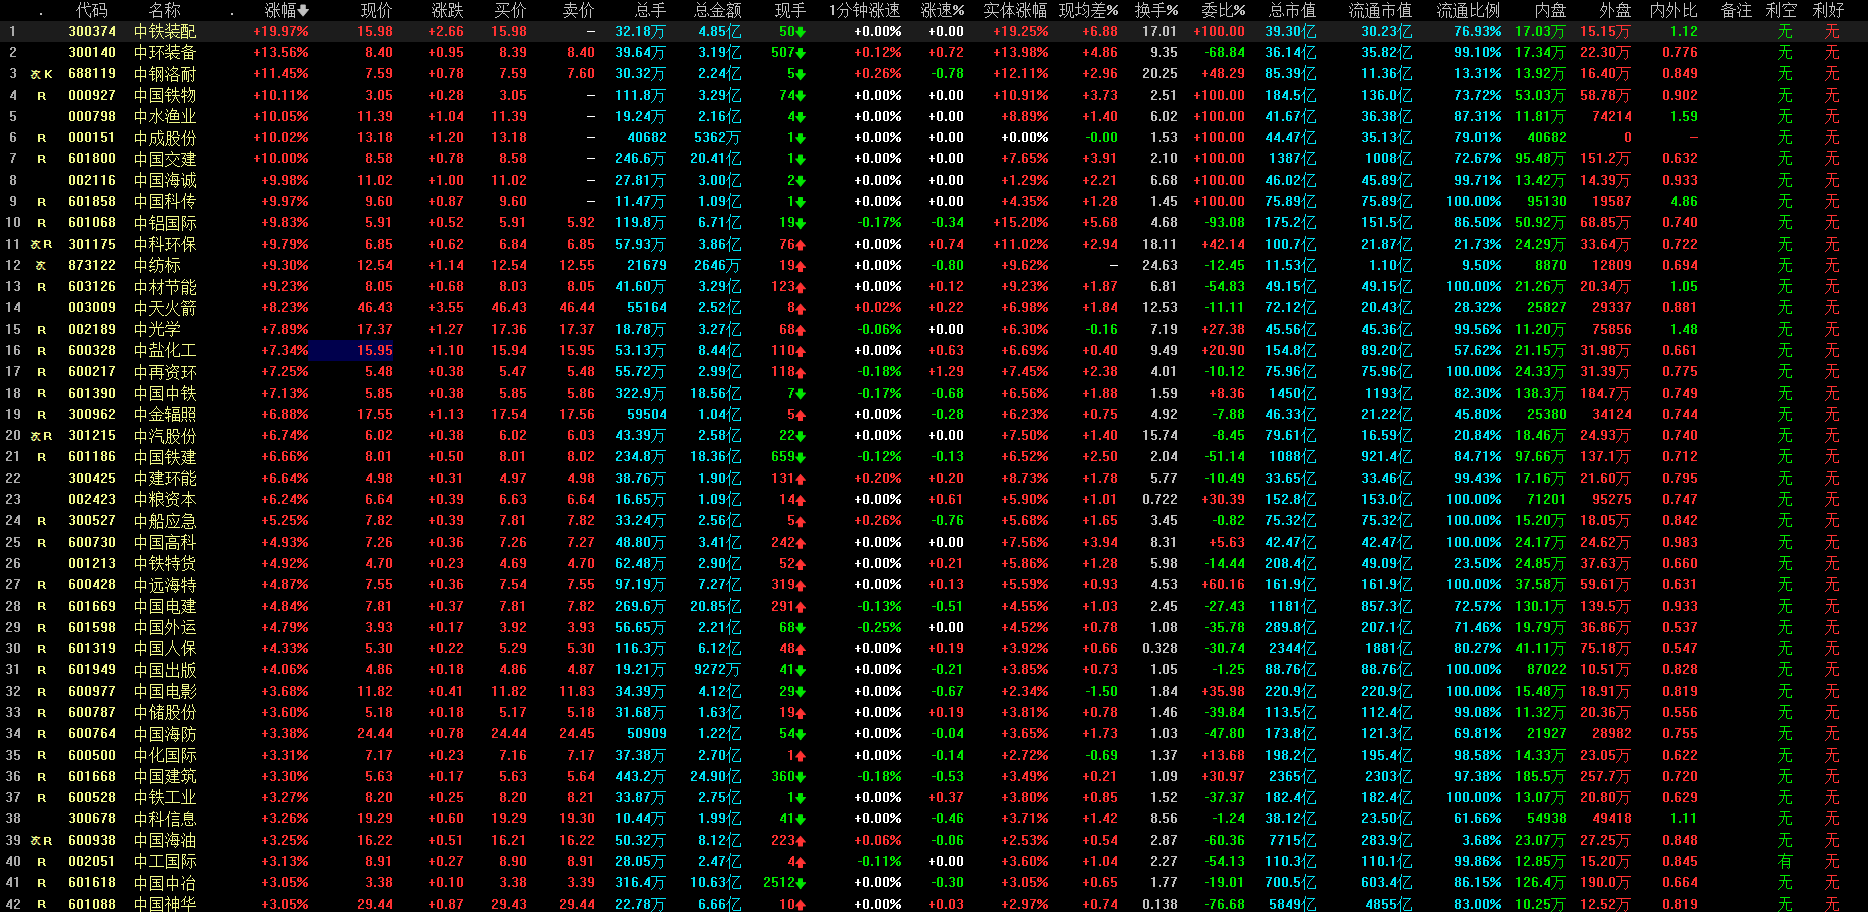Select stock 中粮资本
The height and width of the screenshot is (912, 1868).
coord(165,499)
